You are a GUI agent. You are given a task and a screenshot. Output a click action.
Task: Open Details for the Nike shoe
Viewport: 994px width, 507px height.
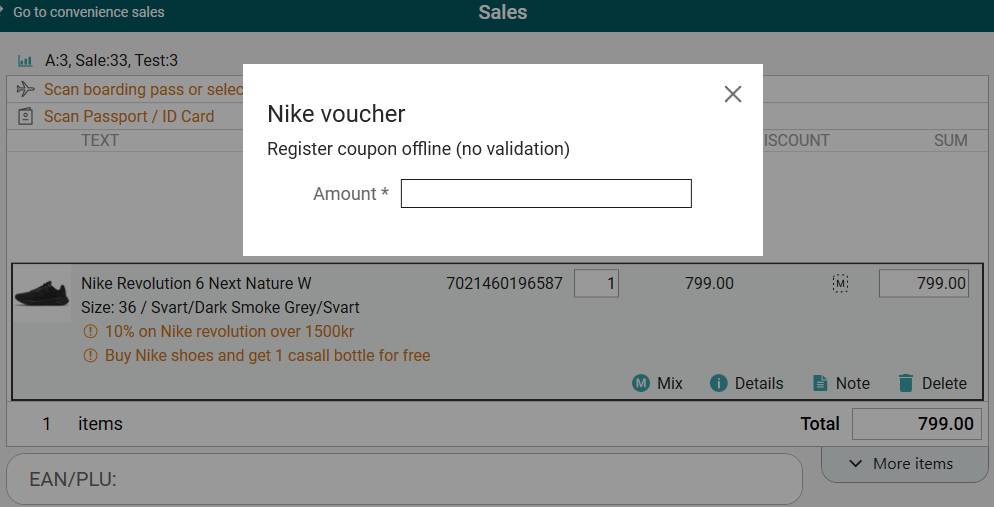click(746, 383)
